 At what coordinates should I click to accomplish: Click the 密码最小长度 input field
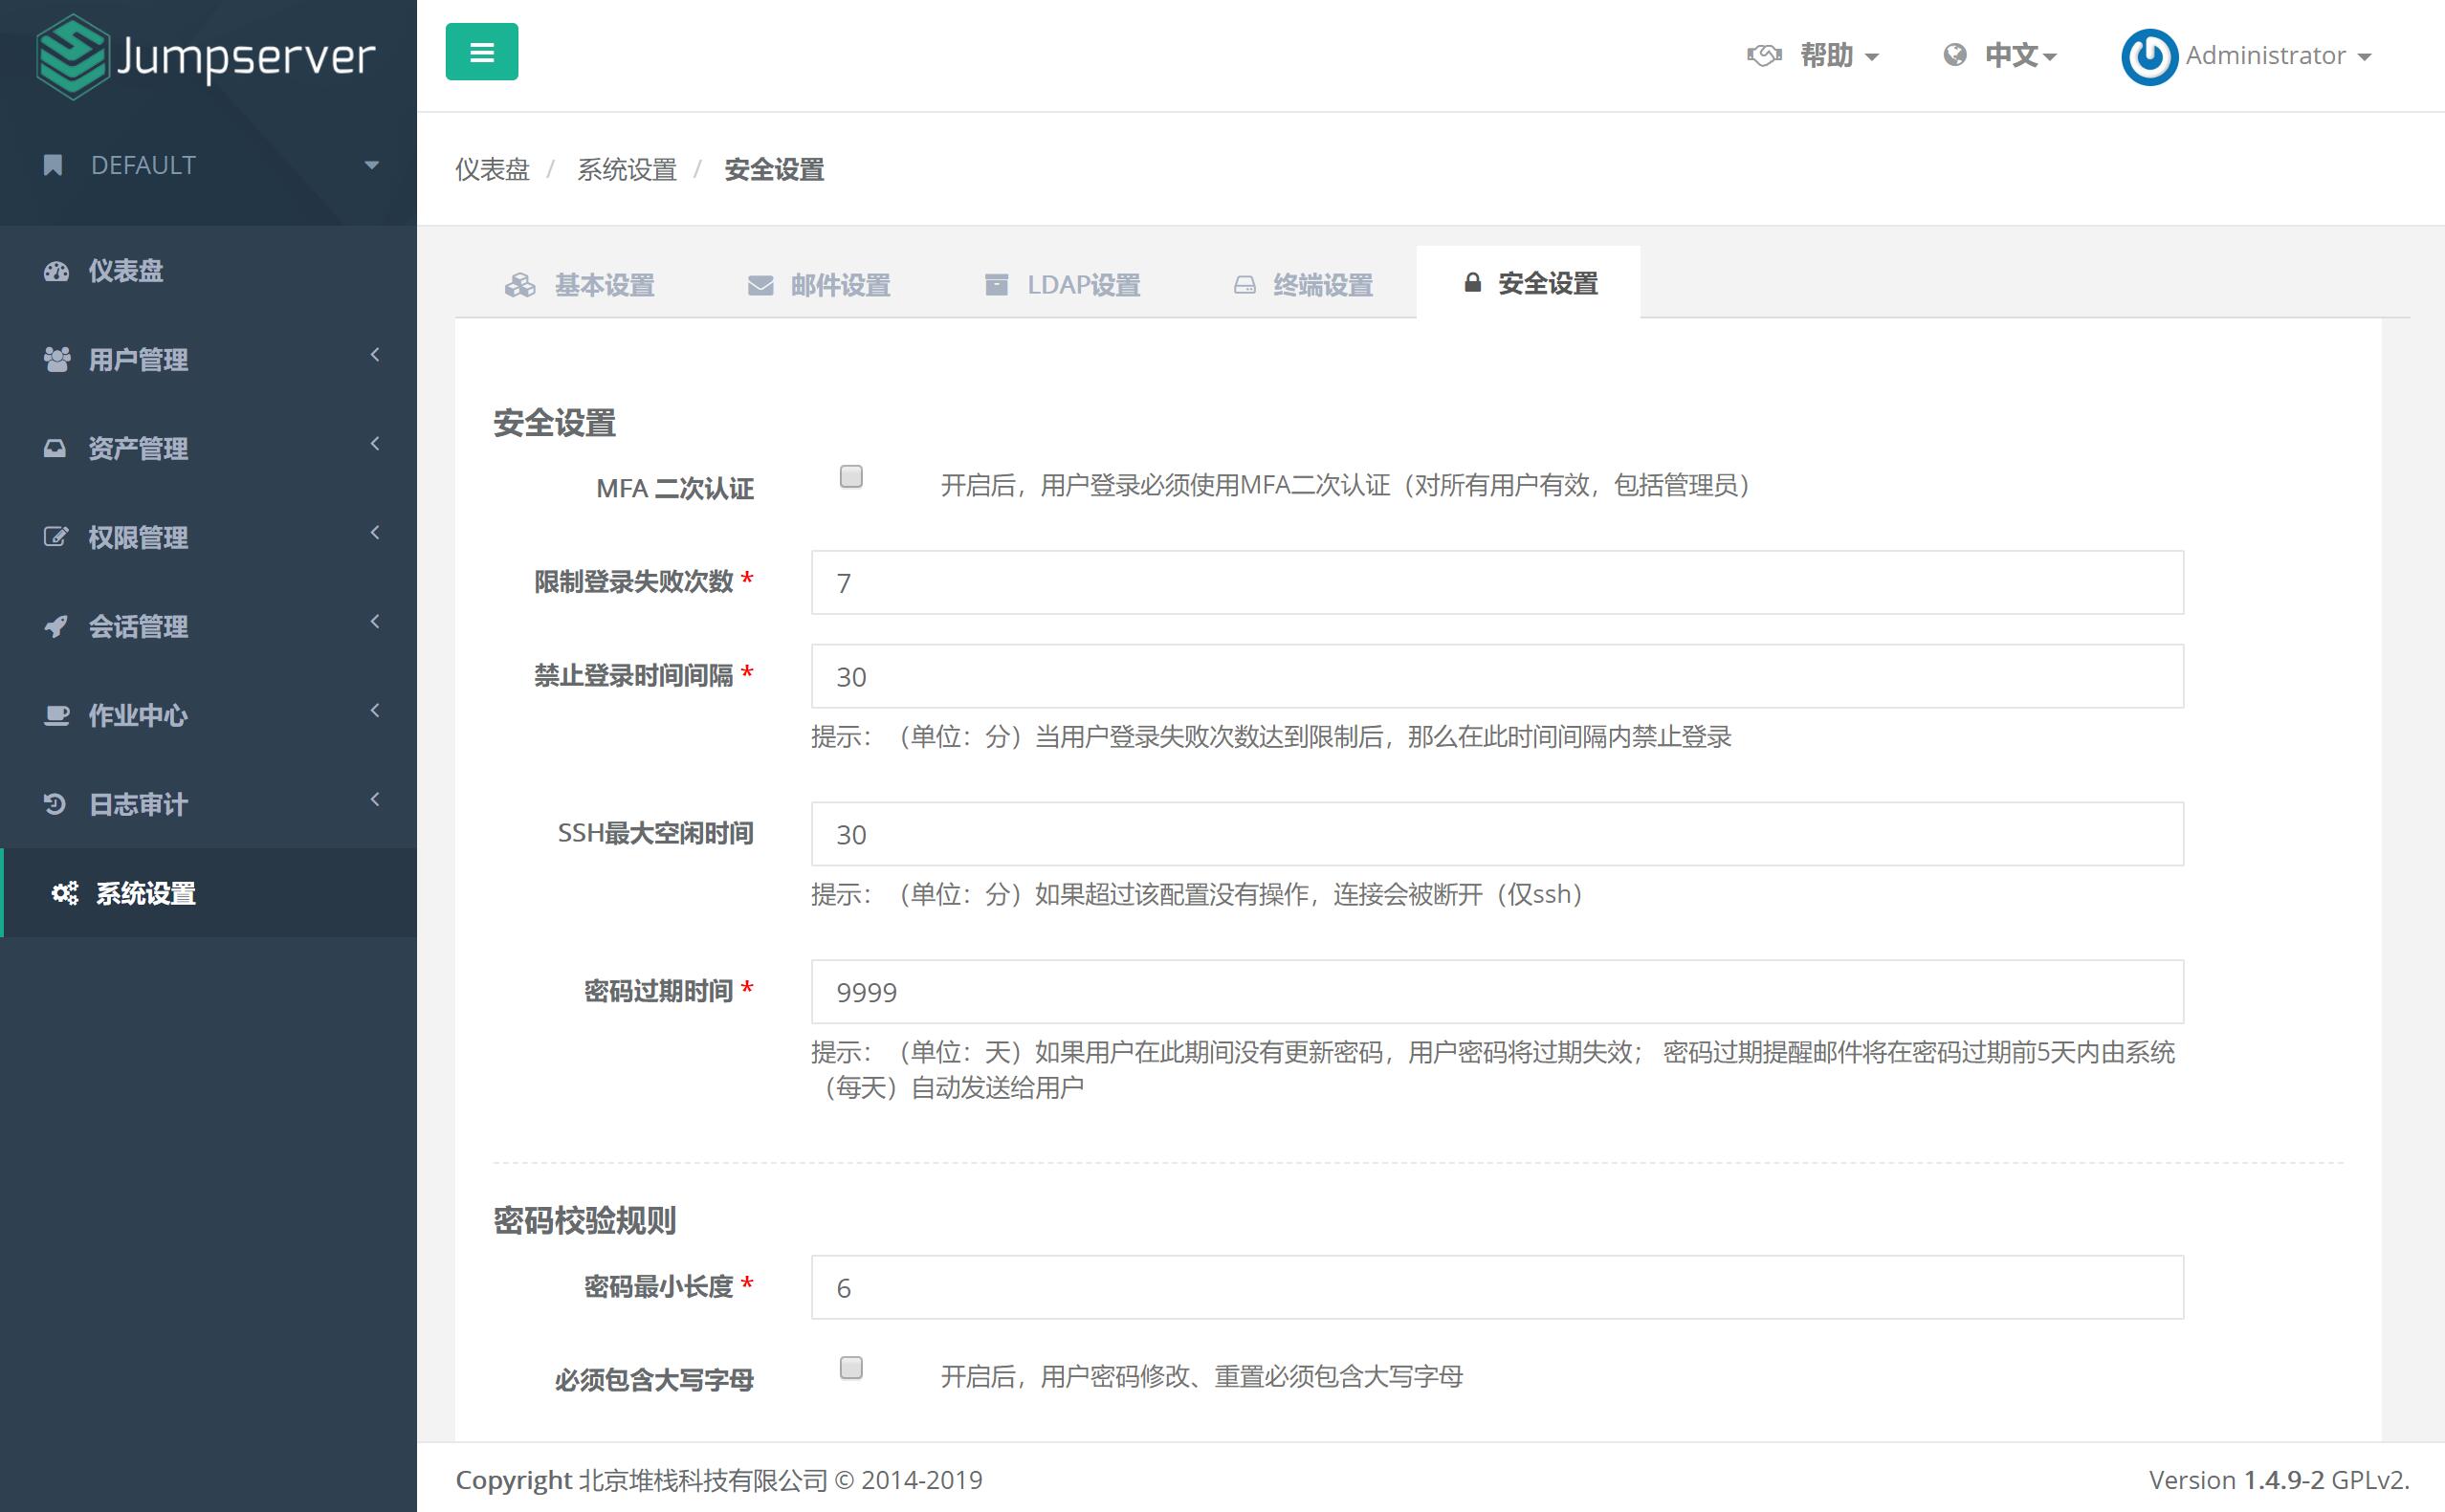click(1497, 1288)
